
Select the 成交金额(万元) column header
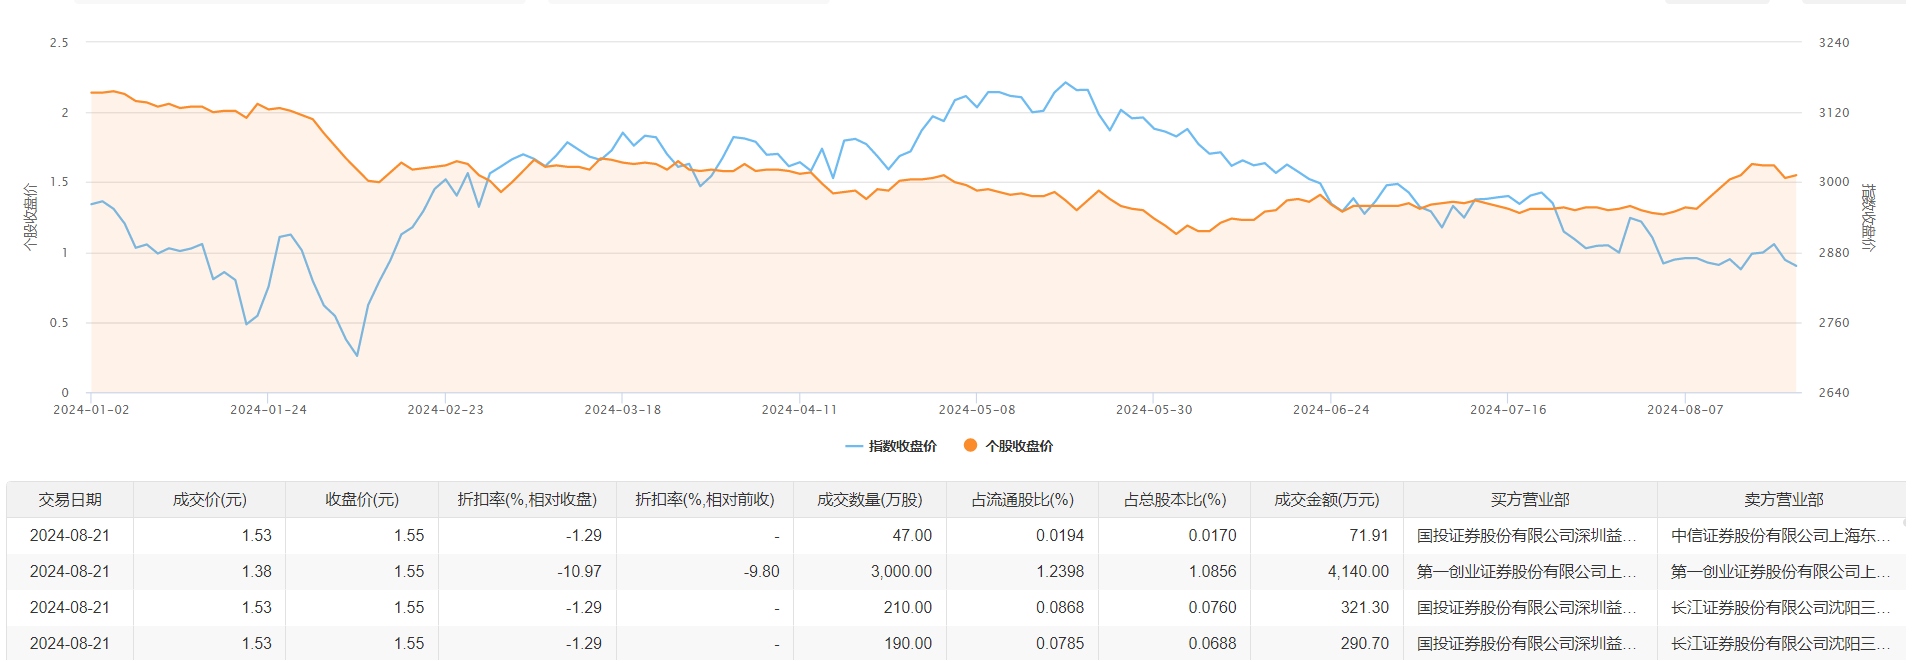[1326, 500]
